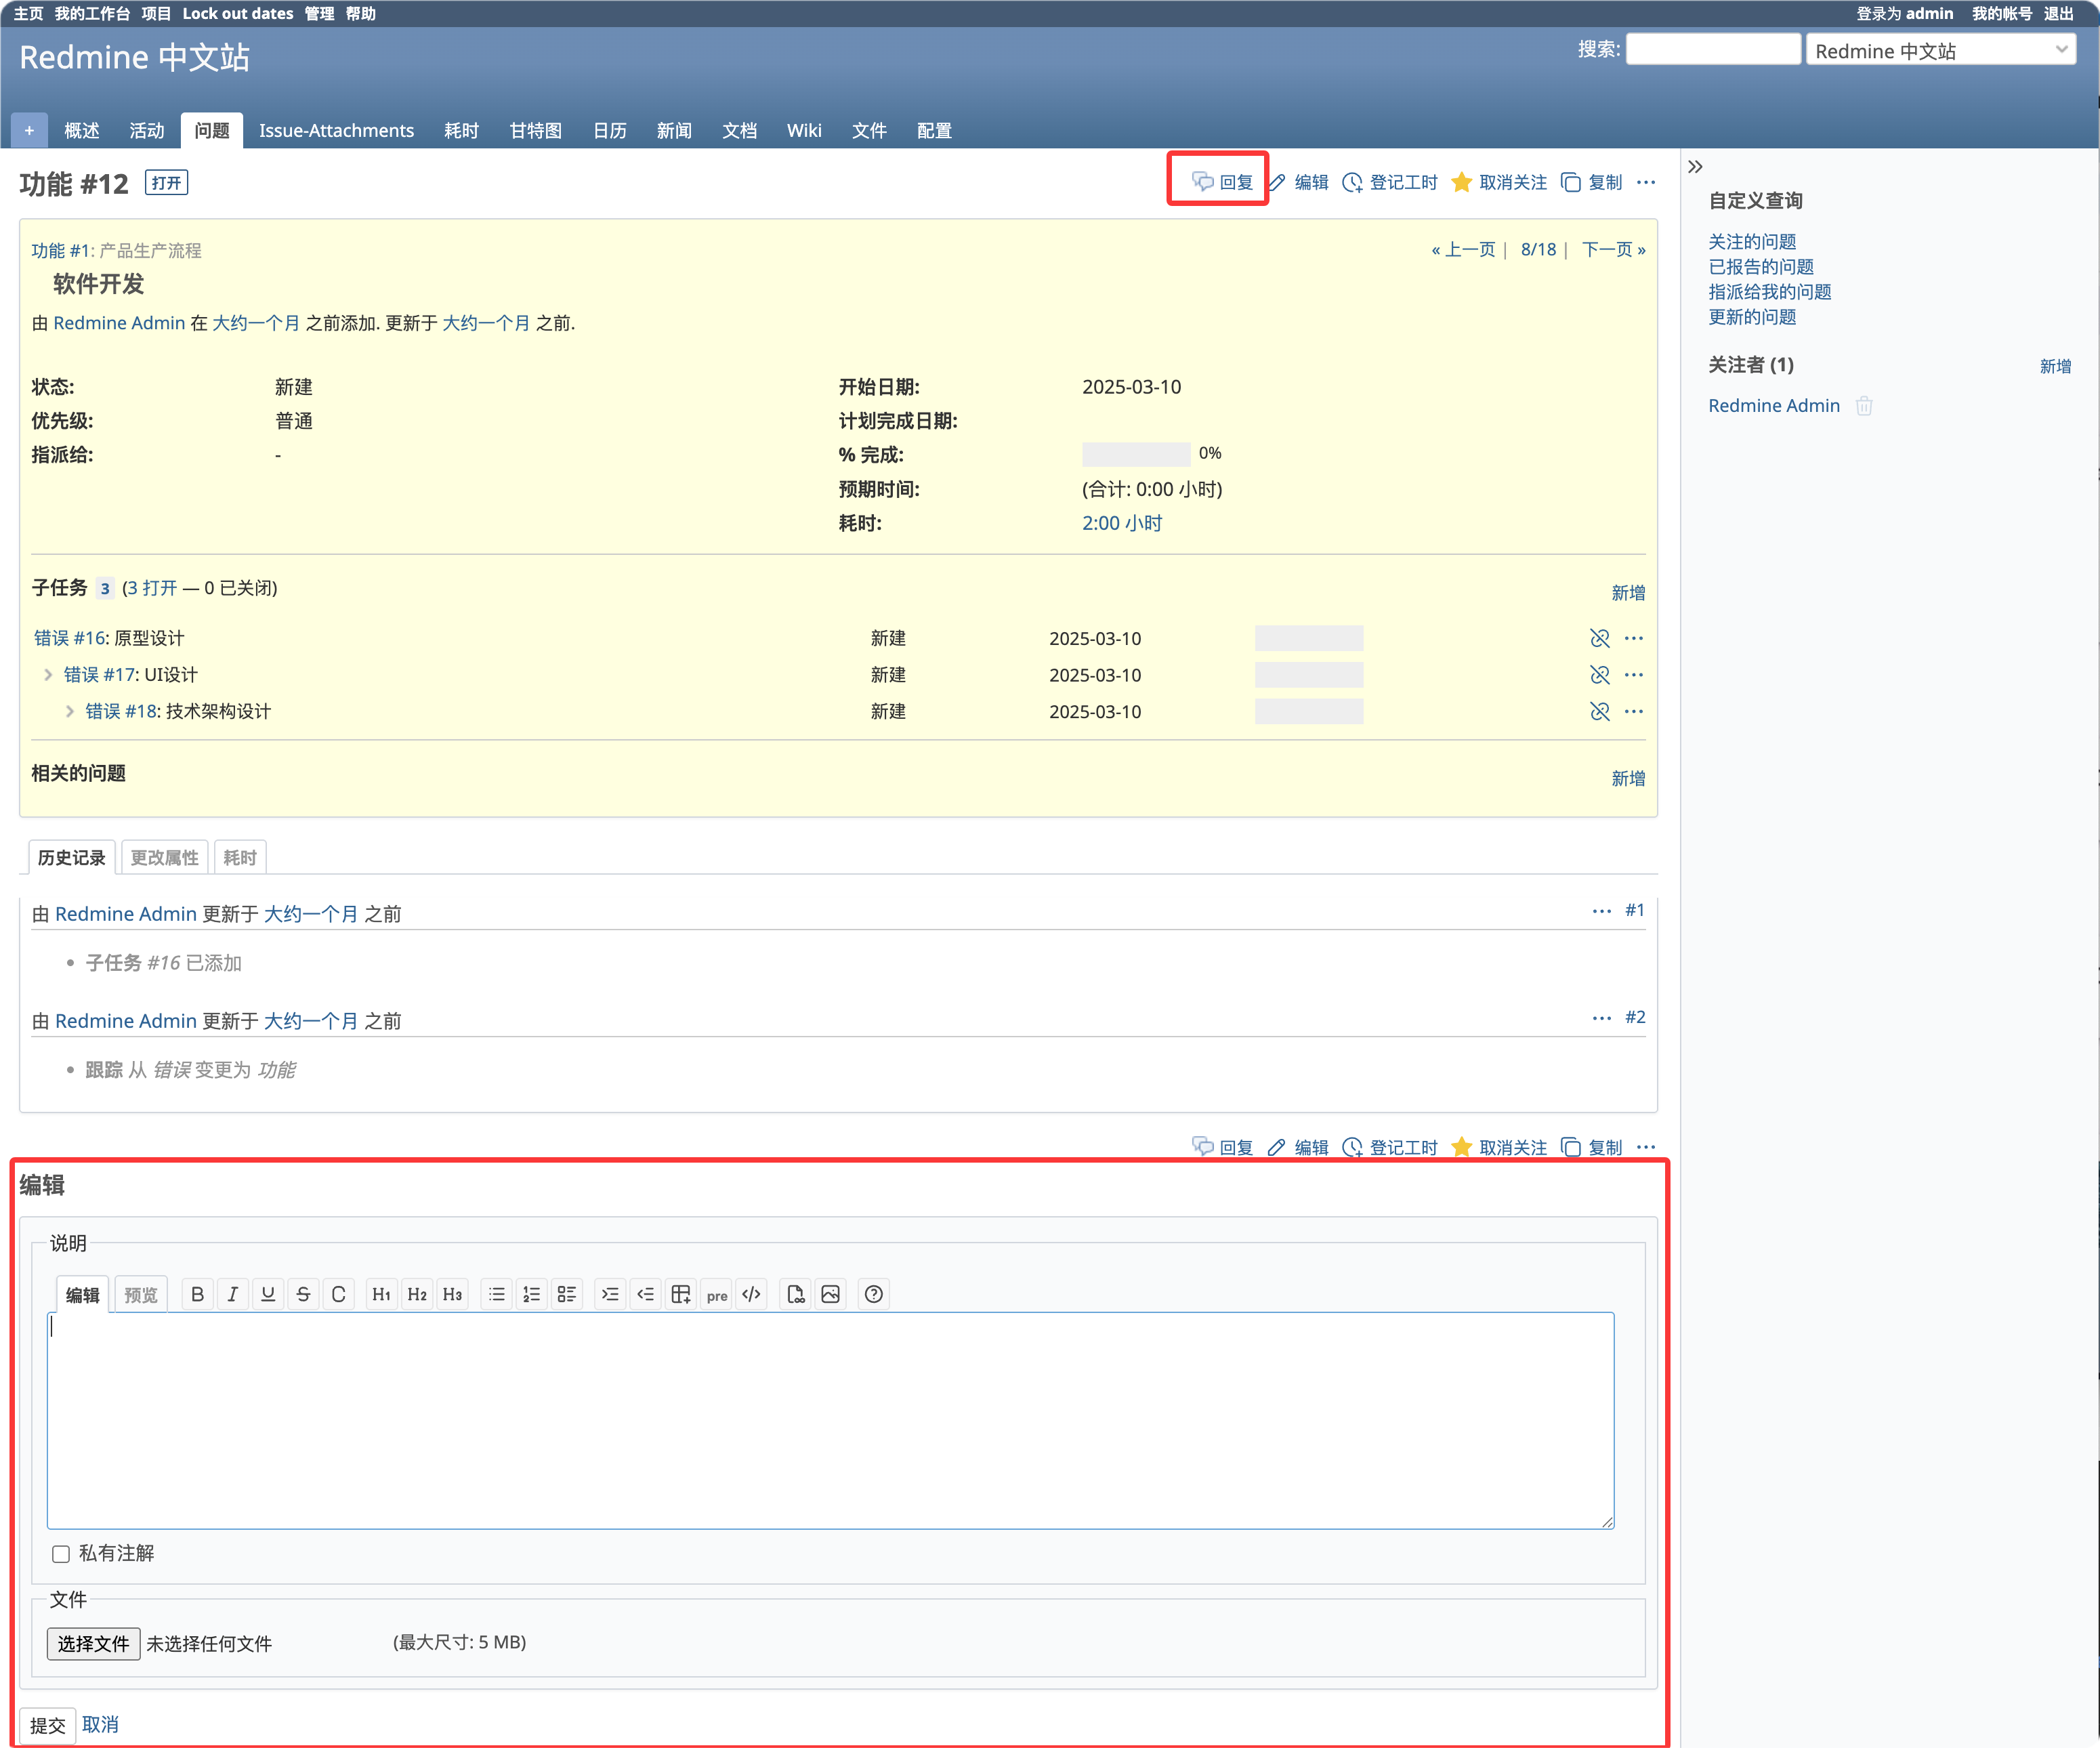Insert heading level 1

[x=381, y=1294]
